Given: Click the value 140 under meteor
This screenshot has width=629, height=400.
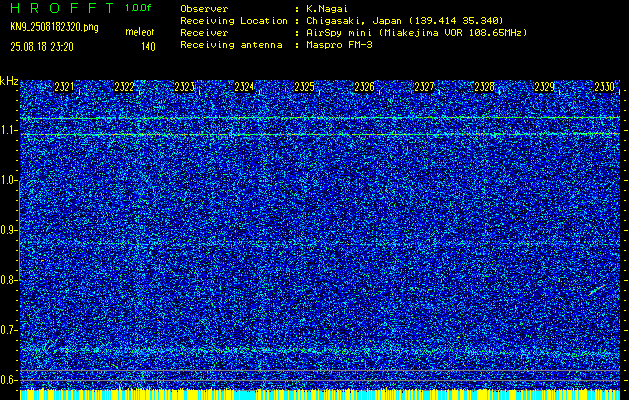Looking at the screenshot, I should 148,47.
